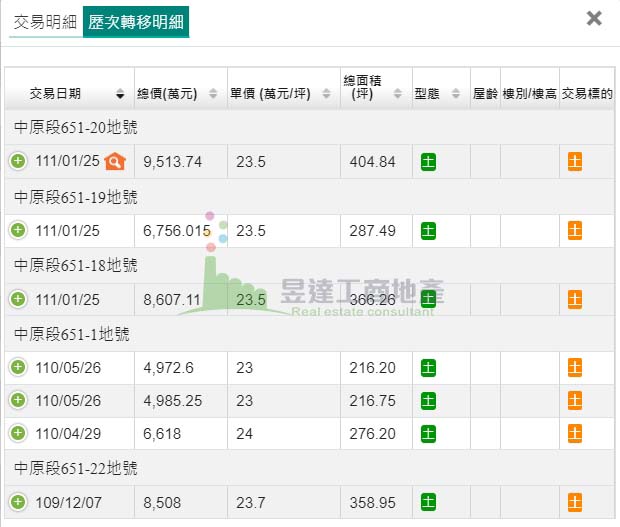
Task: Click green land type icon for 9,513.74 row
Action: point(428,162)
